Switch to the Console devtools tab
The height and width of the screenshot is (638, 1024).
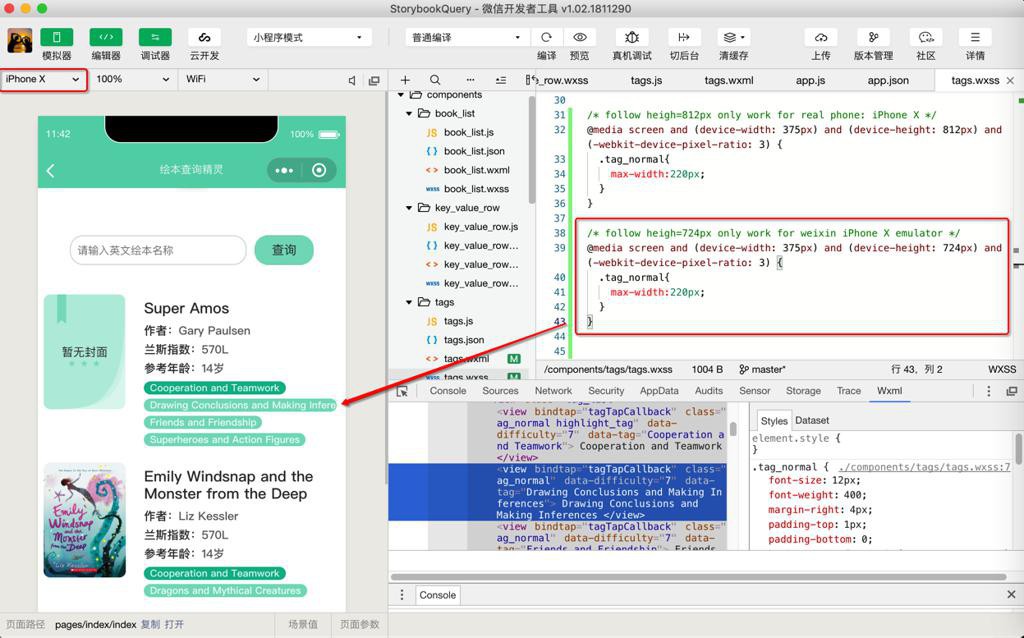coord(447,391)
